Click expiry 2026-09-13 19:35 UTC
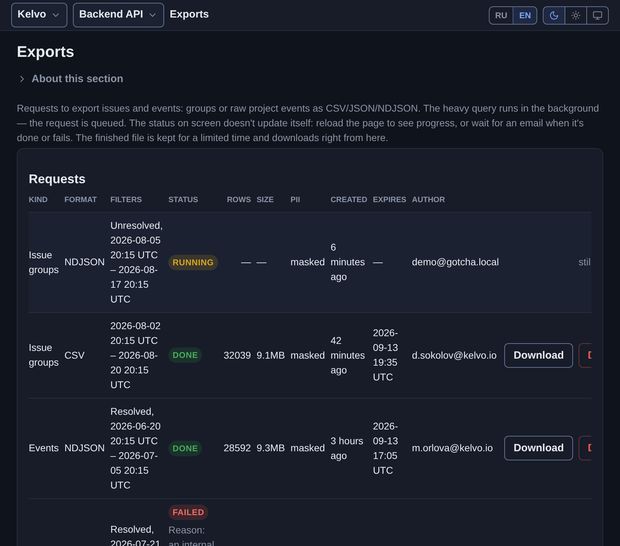620x546 pixels. [x=385, y=355]
